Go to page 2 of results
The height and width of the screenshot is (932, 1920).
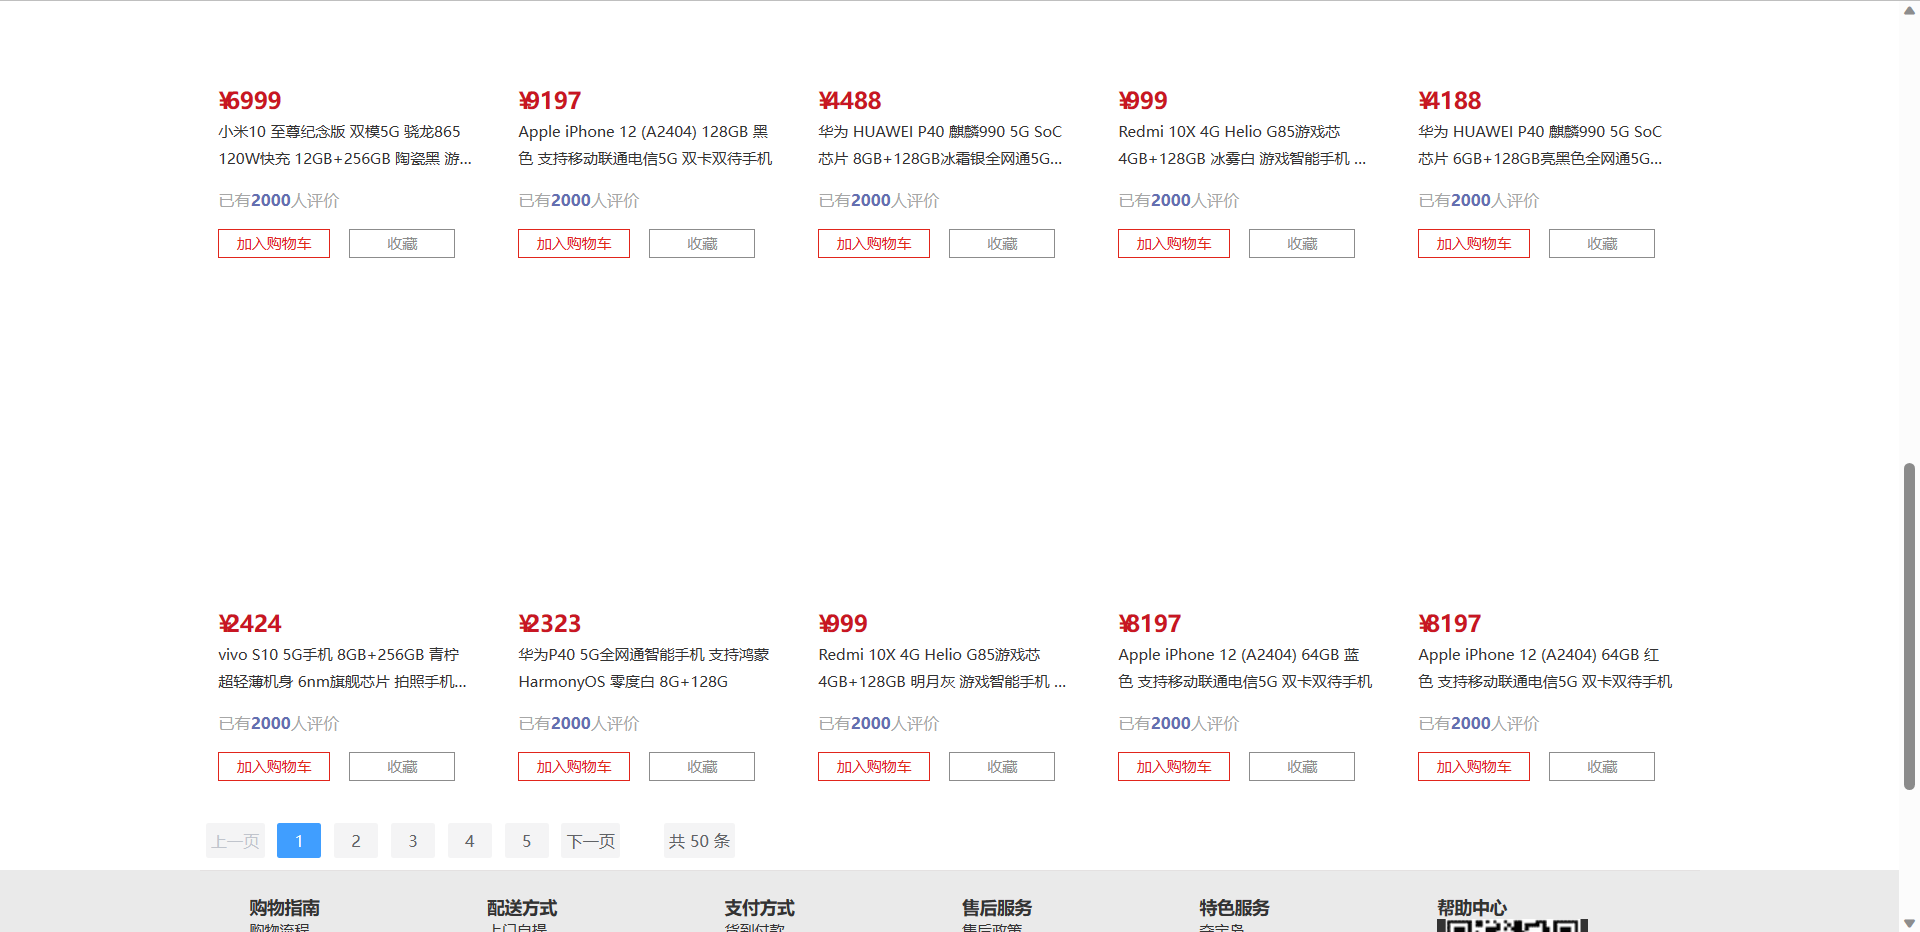tap(355, 840)
